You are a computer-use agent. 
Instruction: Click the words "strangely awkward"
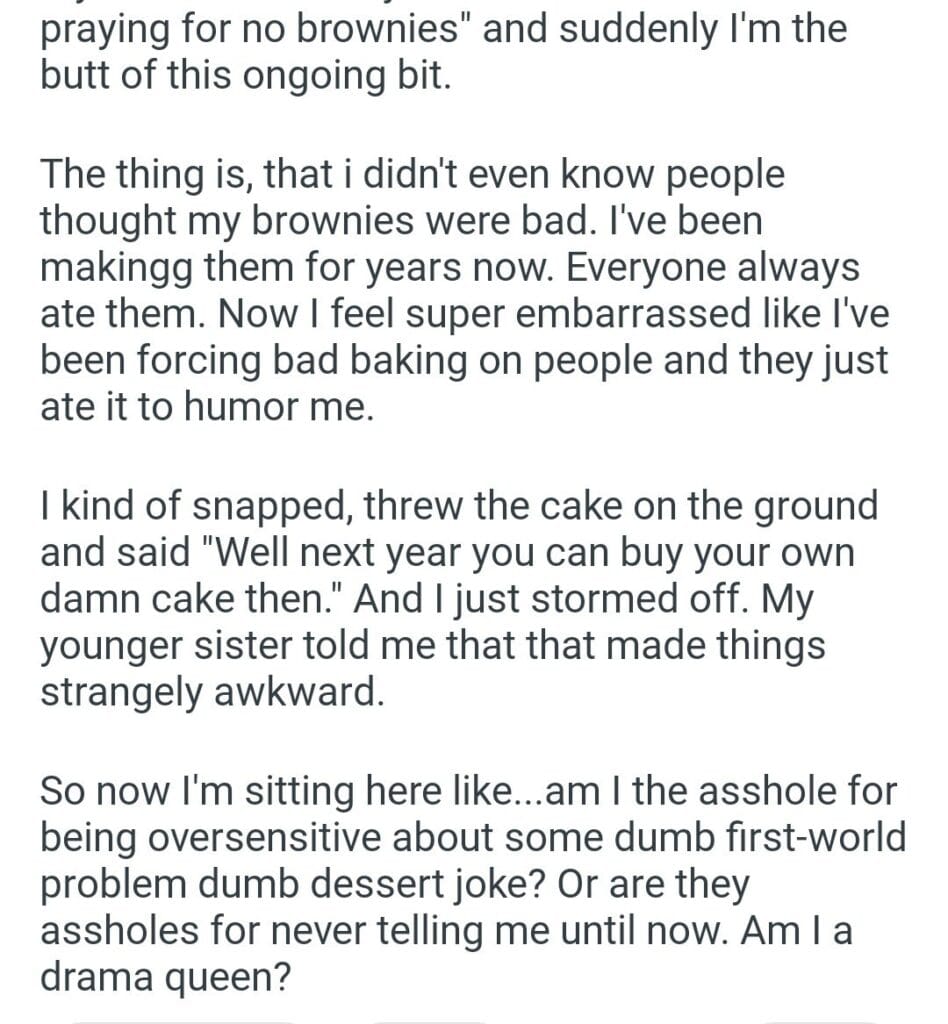coord(211,692)
